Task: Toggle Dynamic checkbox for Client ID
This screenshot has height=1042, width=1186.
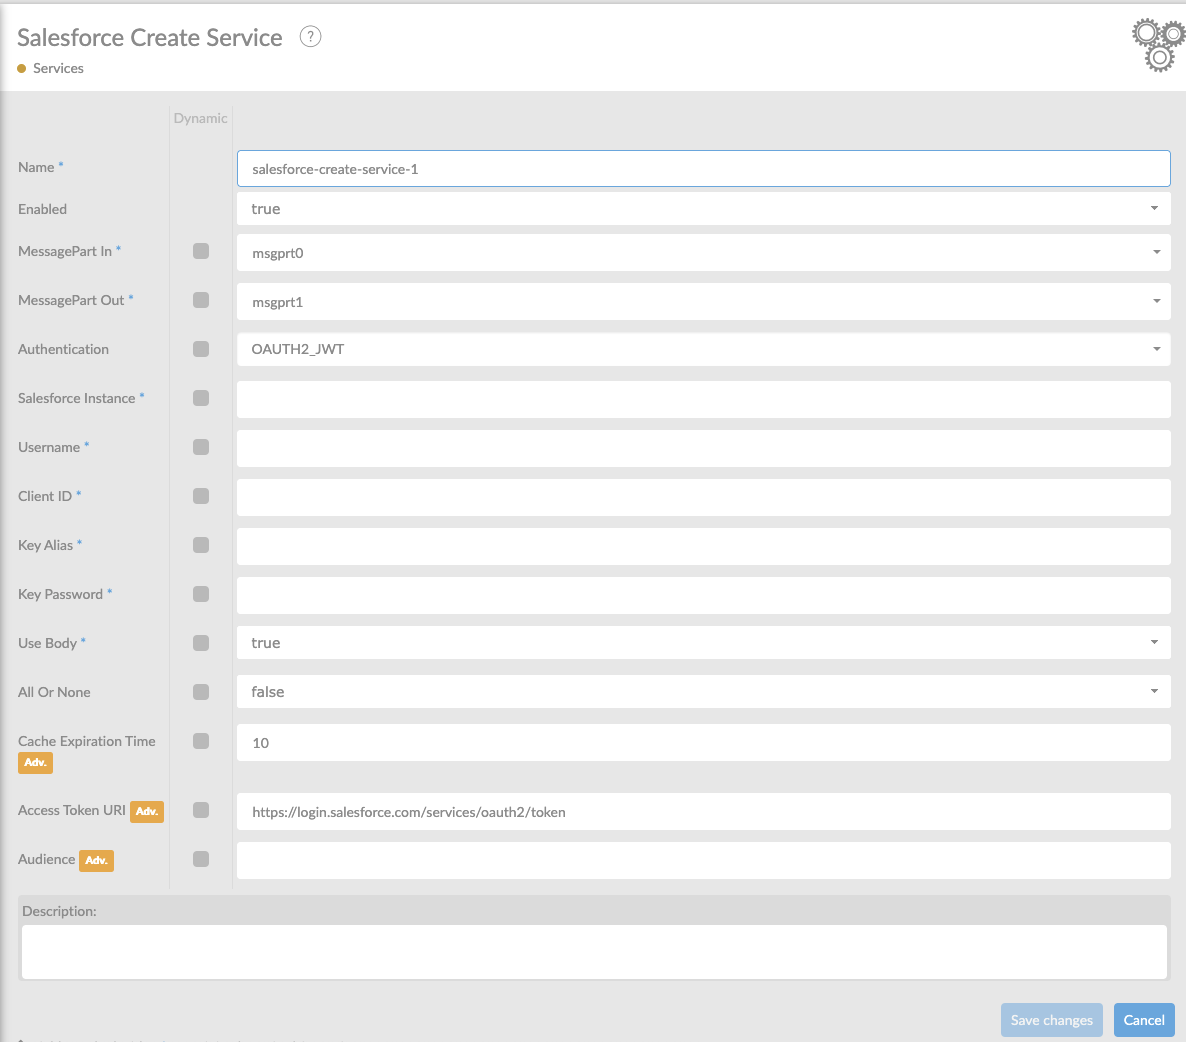Action: pos(200,496)
